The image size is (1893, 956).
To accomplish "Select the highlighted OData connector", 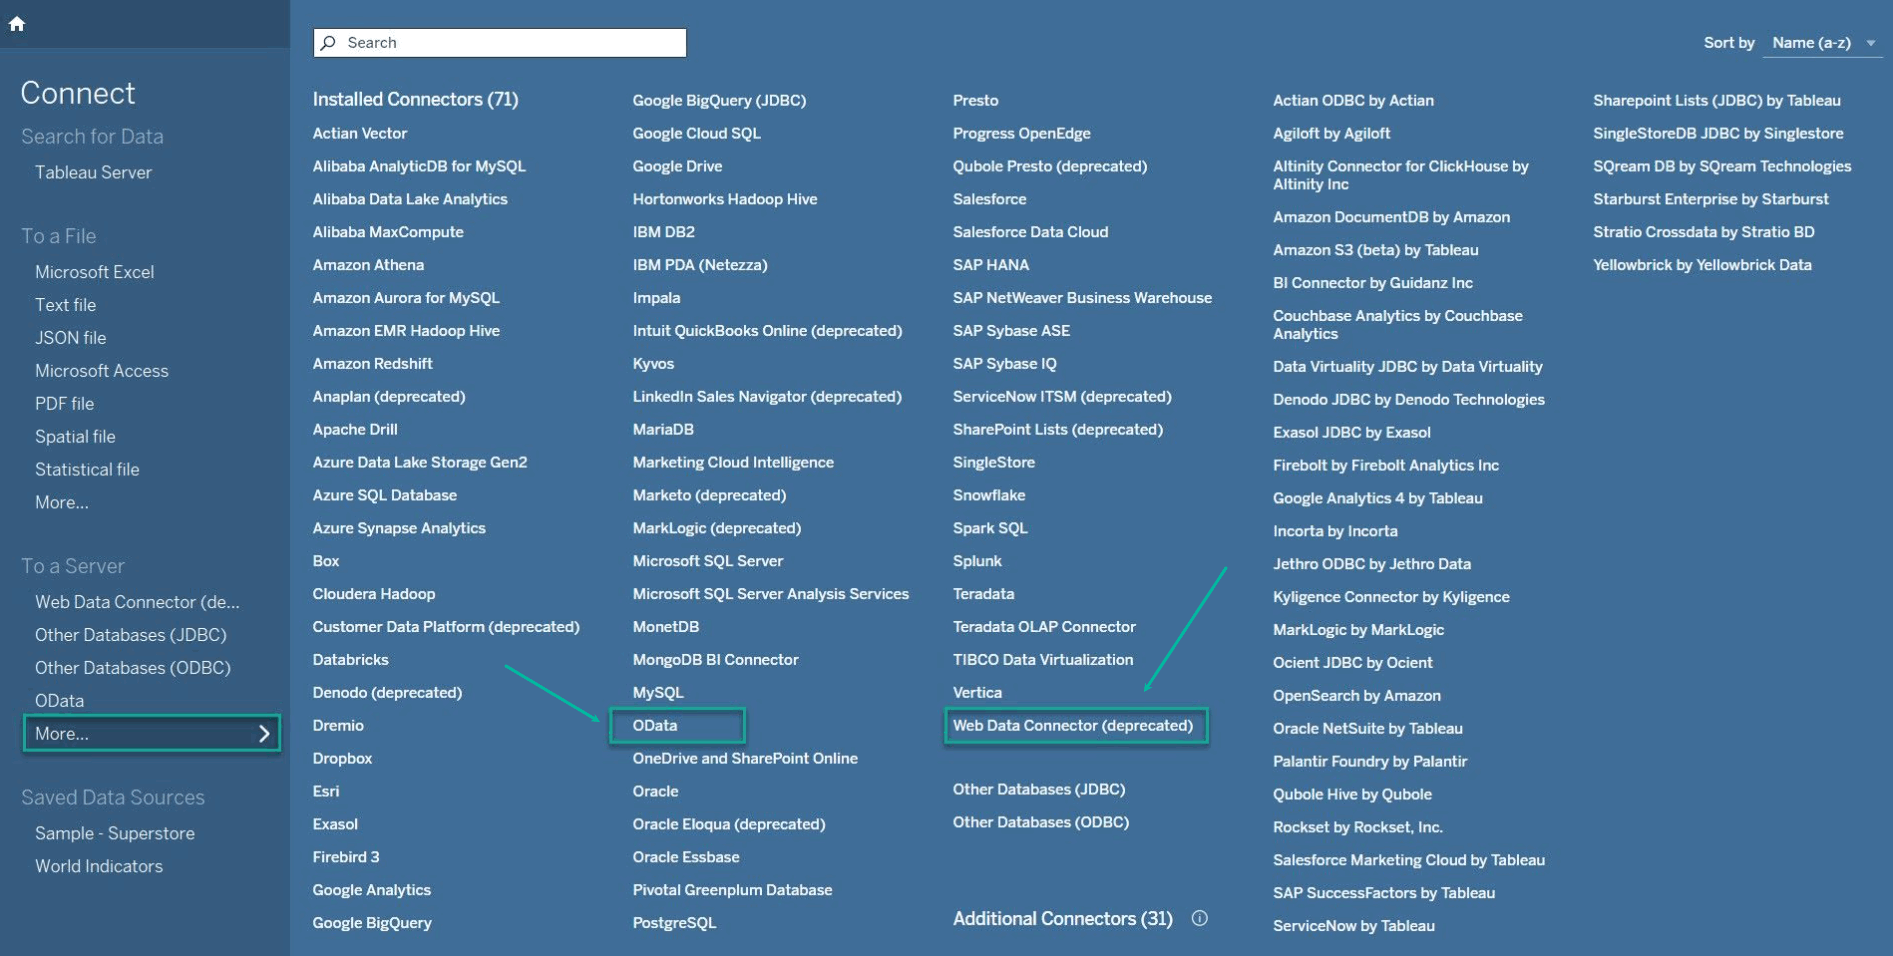I will (656, 725).
